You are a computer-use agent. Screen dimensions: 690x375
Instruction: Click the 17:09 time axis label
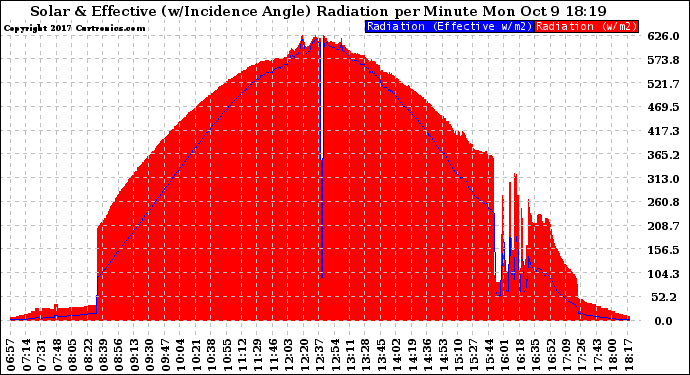pyautogui.click(x=567, y=355)
